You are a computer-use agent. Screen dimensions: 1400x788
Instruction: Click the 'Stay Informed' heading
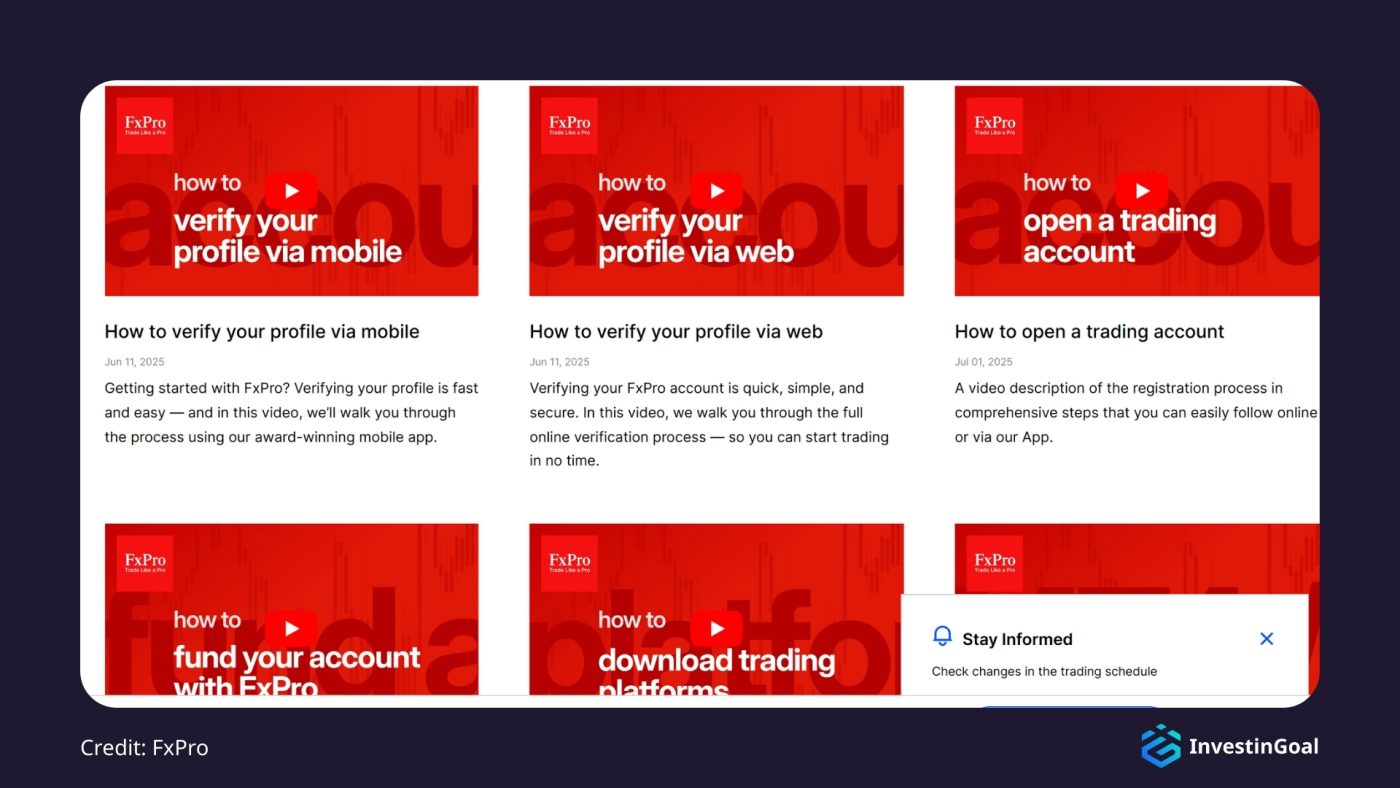coord(1017,639)
